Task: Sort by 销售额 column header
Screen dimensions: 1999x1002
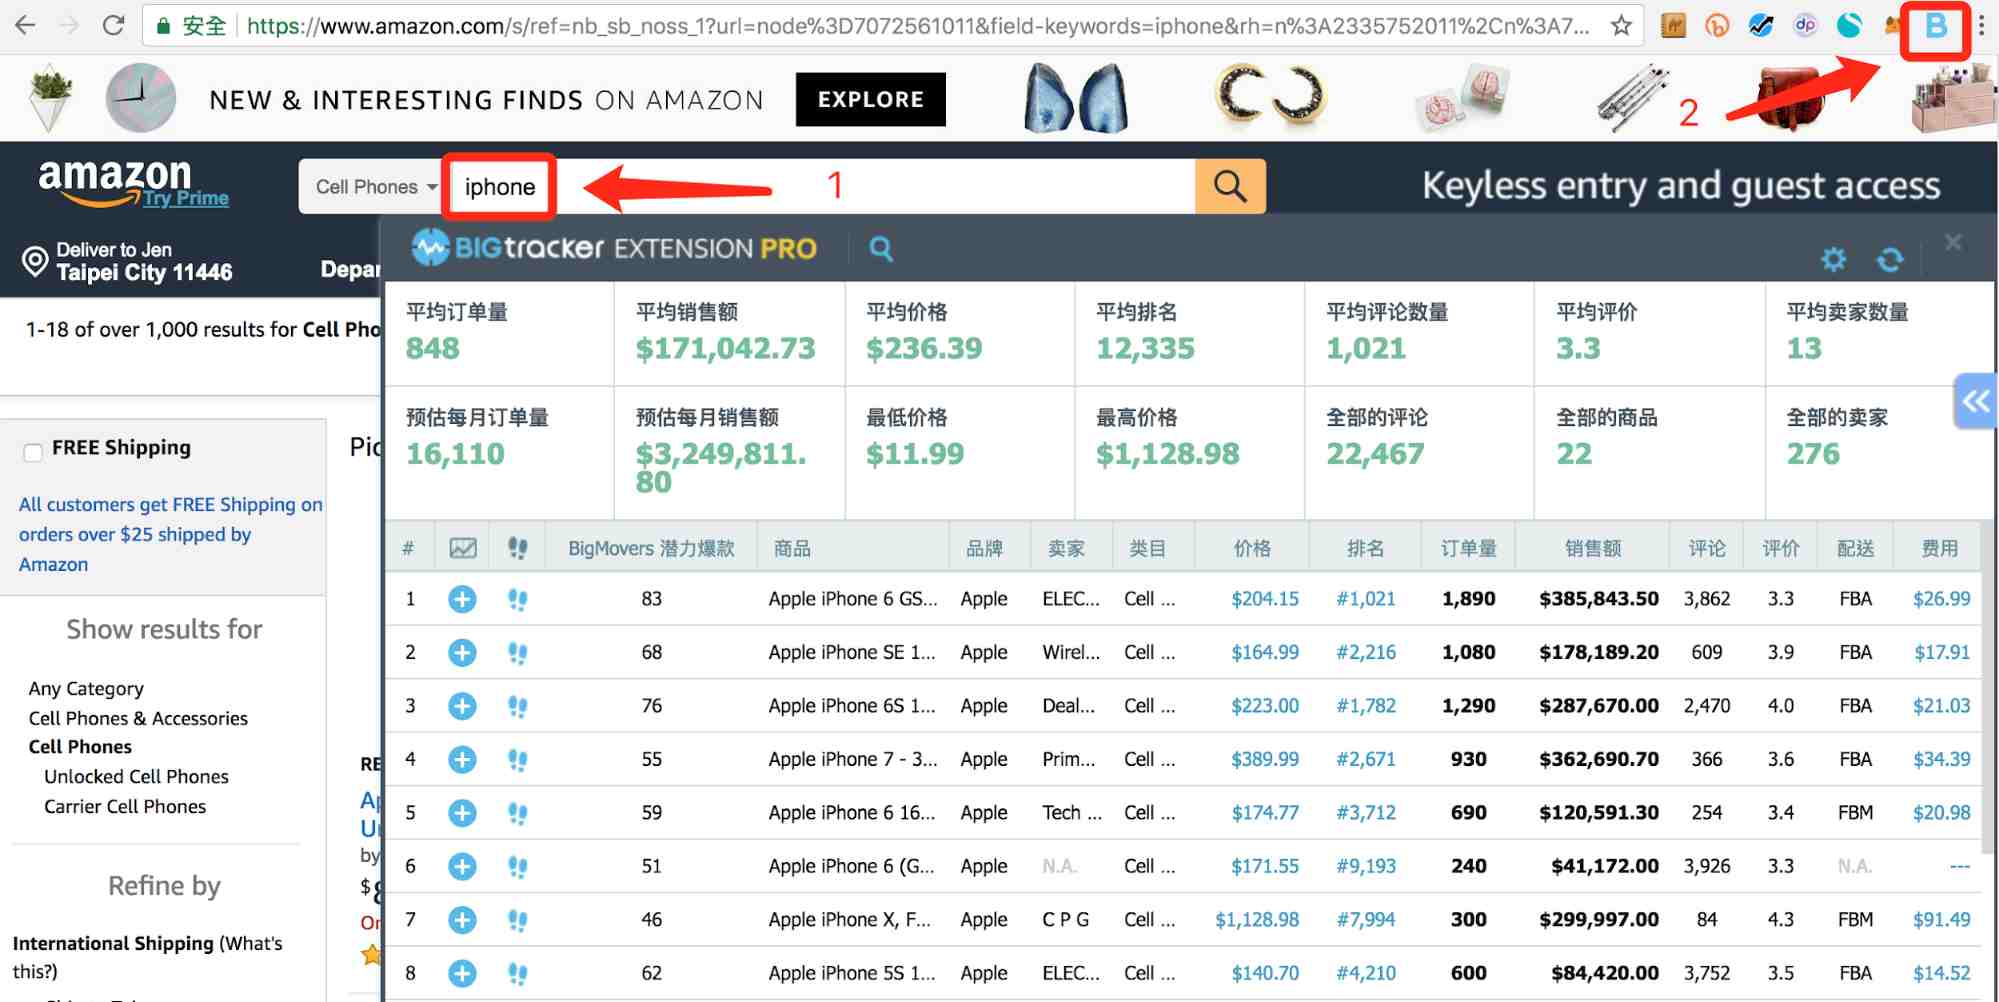Action: click(x=1592, y=548)
